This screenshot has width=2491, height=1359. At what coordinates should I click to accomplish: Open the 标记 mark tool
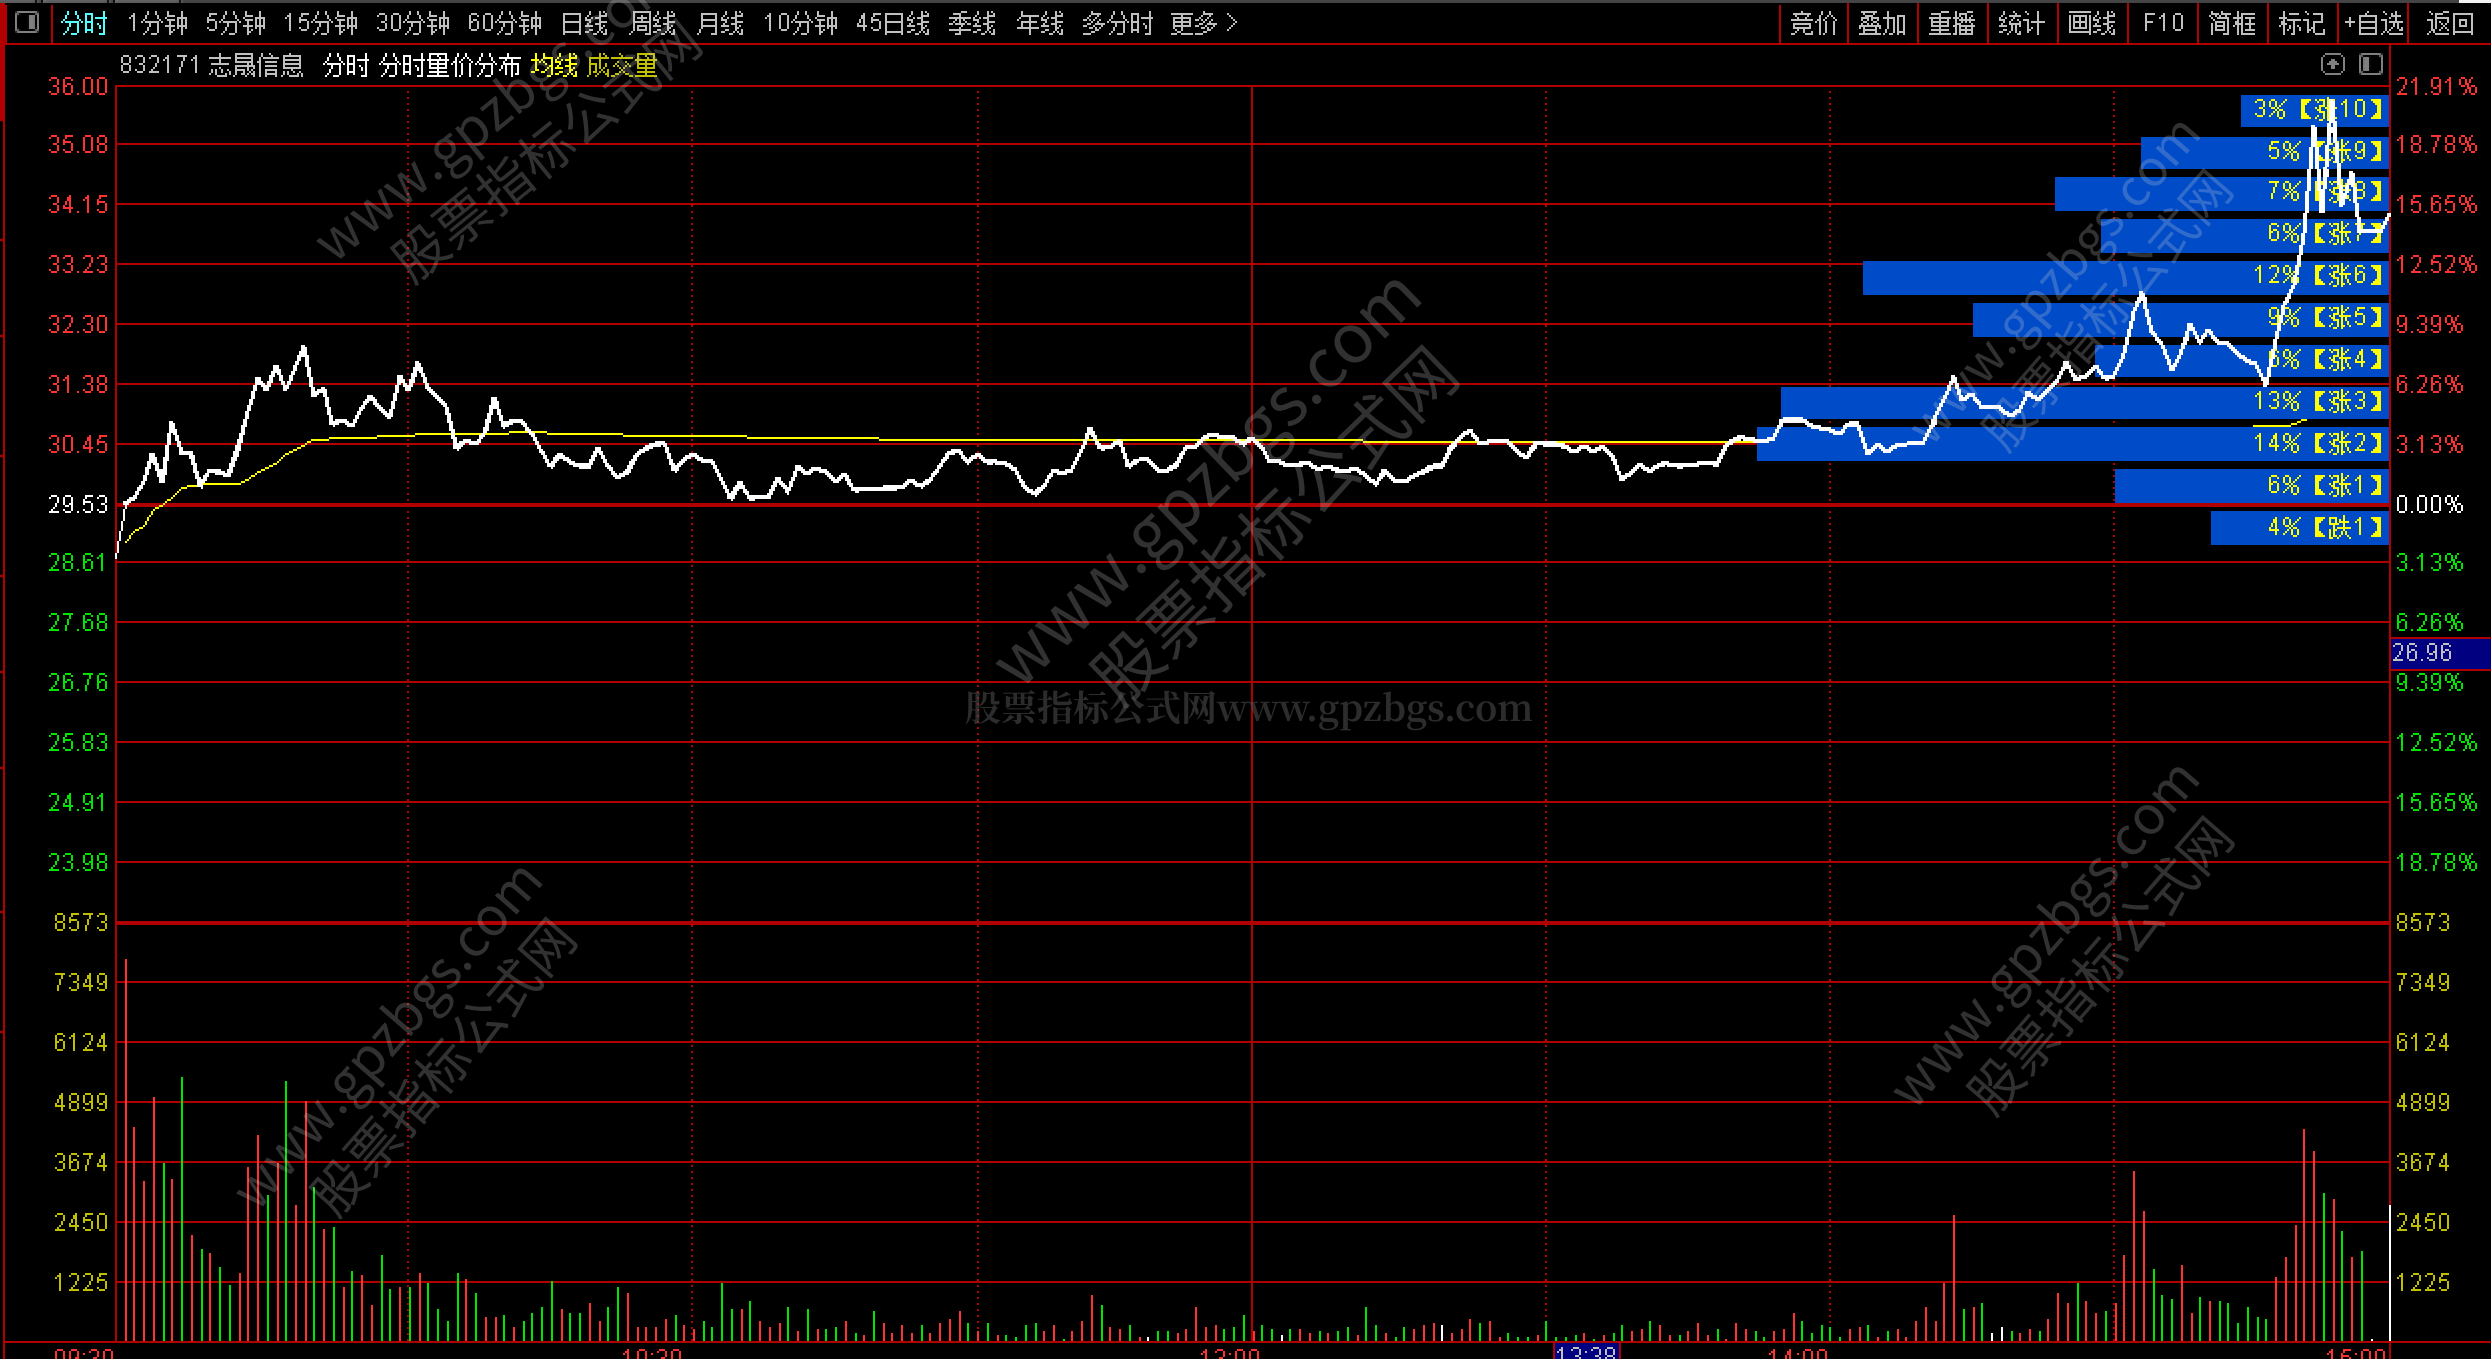[2301, 23]
